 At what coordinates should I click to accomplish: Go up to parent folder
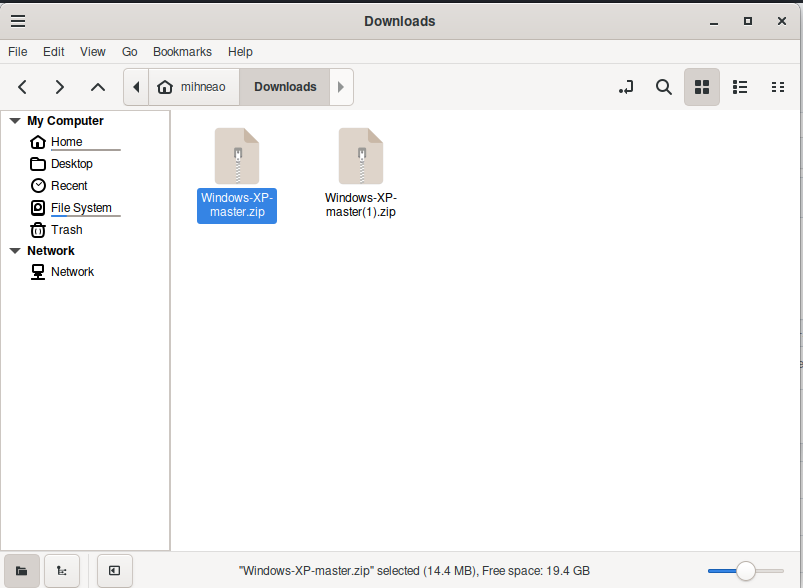click(x=98, y=87)
